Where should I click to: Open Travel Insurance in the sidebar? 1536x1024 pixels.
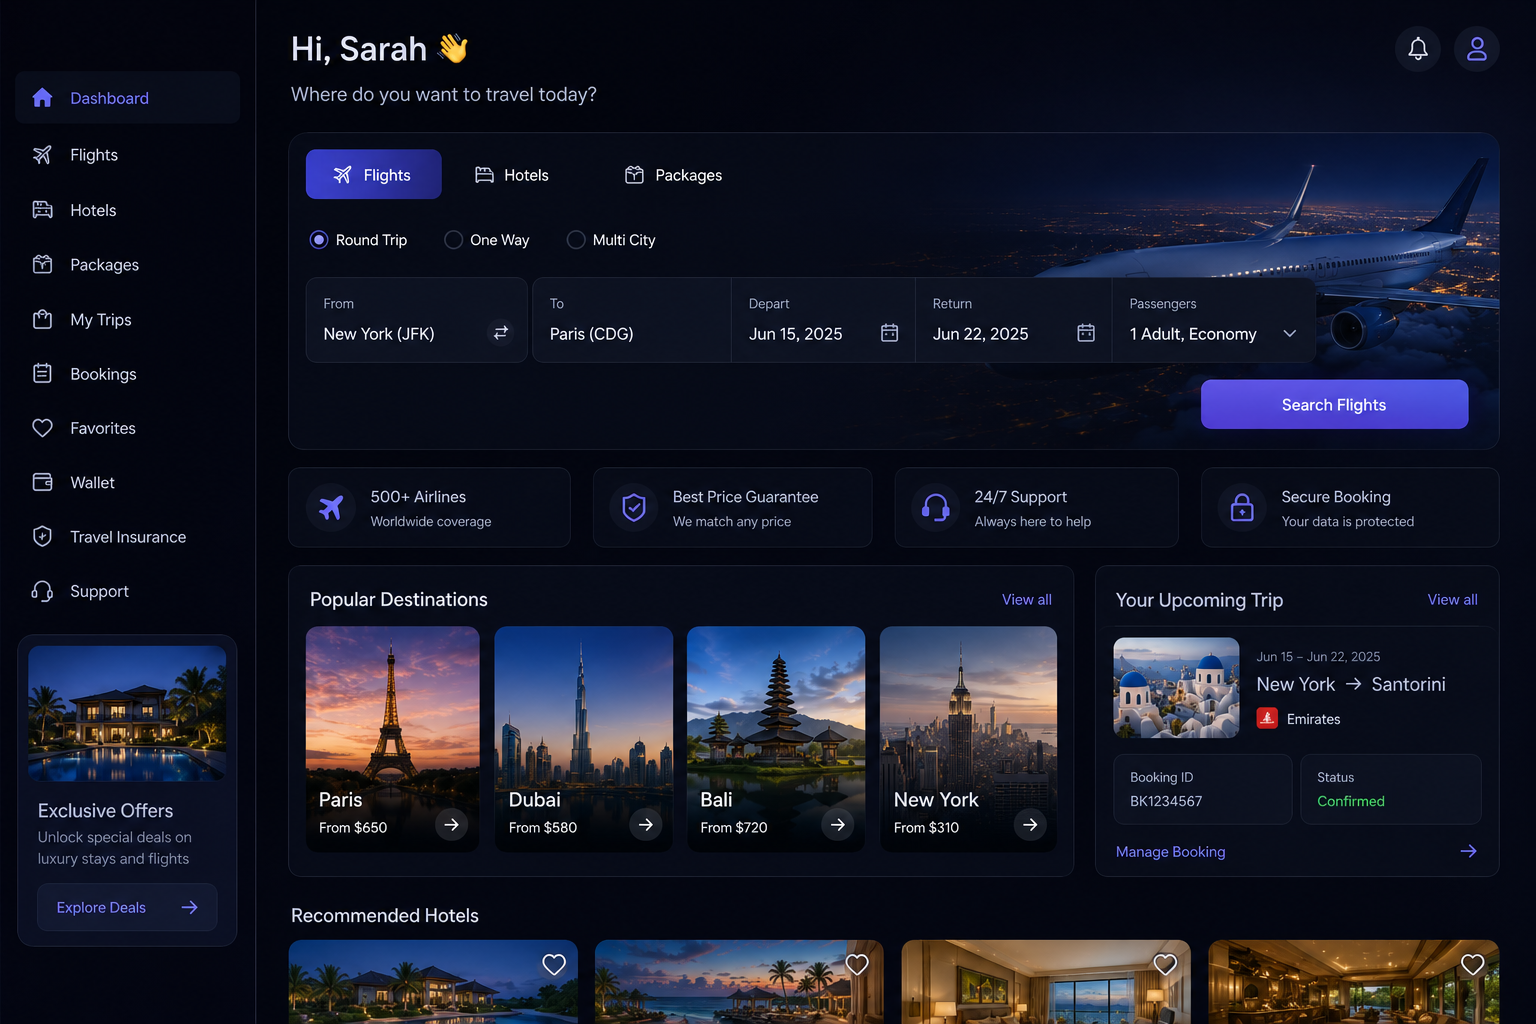click(127, 537)
